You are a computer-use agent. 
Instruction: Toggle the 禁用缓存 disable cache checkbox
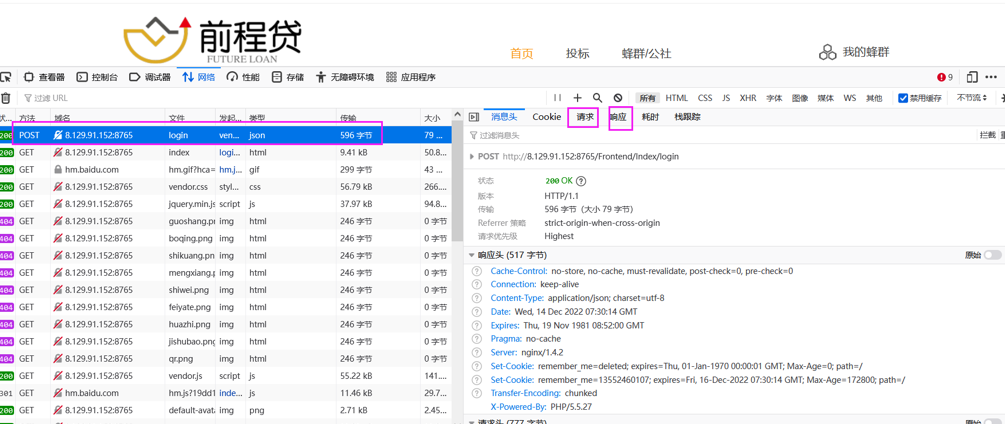coord(903,98)
